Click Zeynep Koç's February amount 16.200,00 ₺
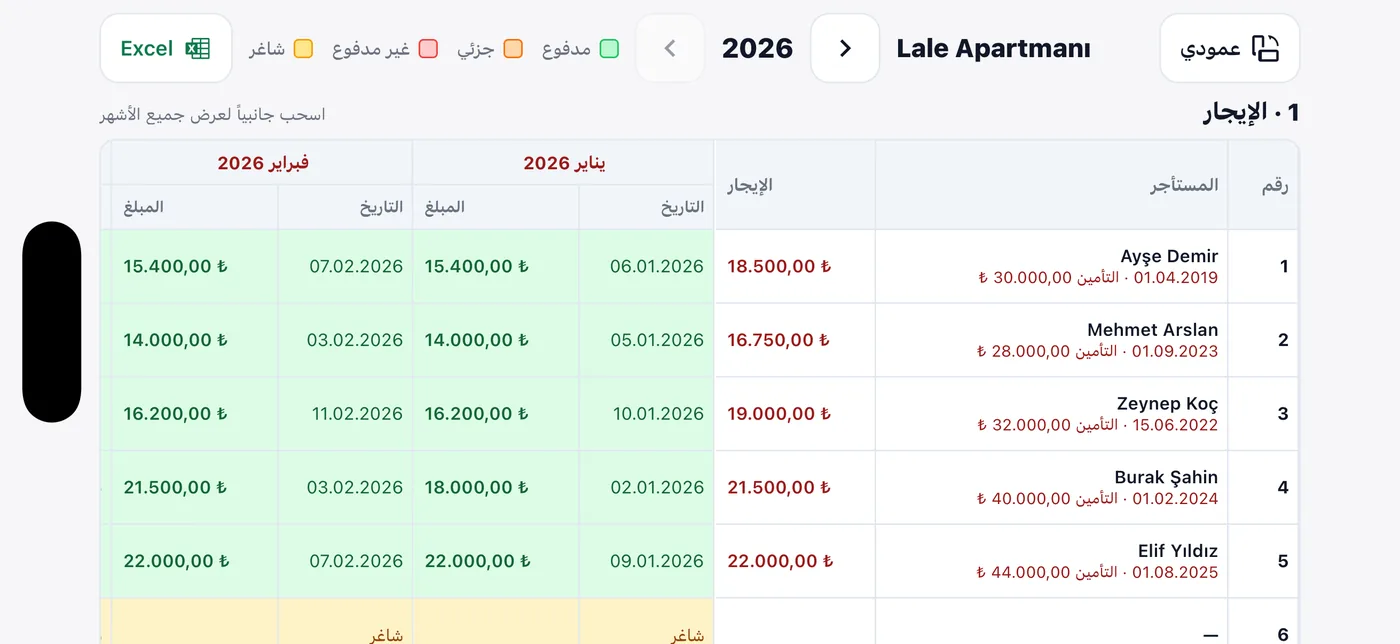The height and width of the screenshot is (644, 1400). (175, 414)
